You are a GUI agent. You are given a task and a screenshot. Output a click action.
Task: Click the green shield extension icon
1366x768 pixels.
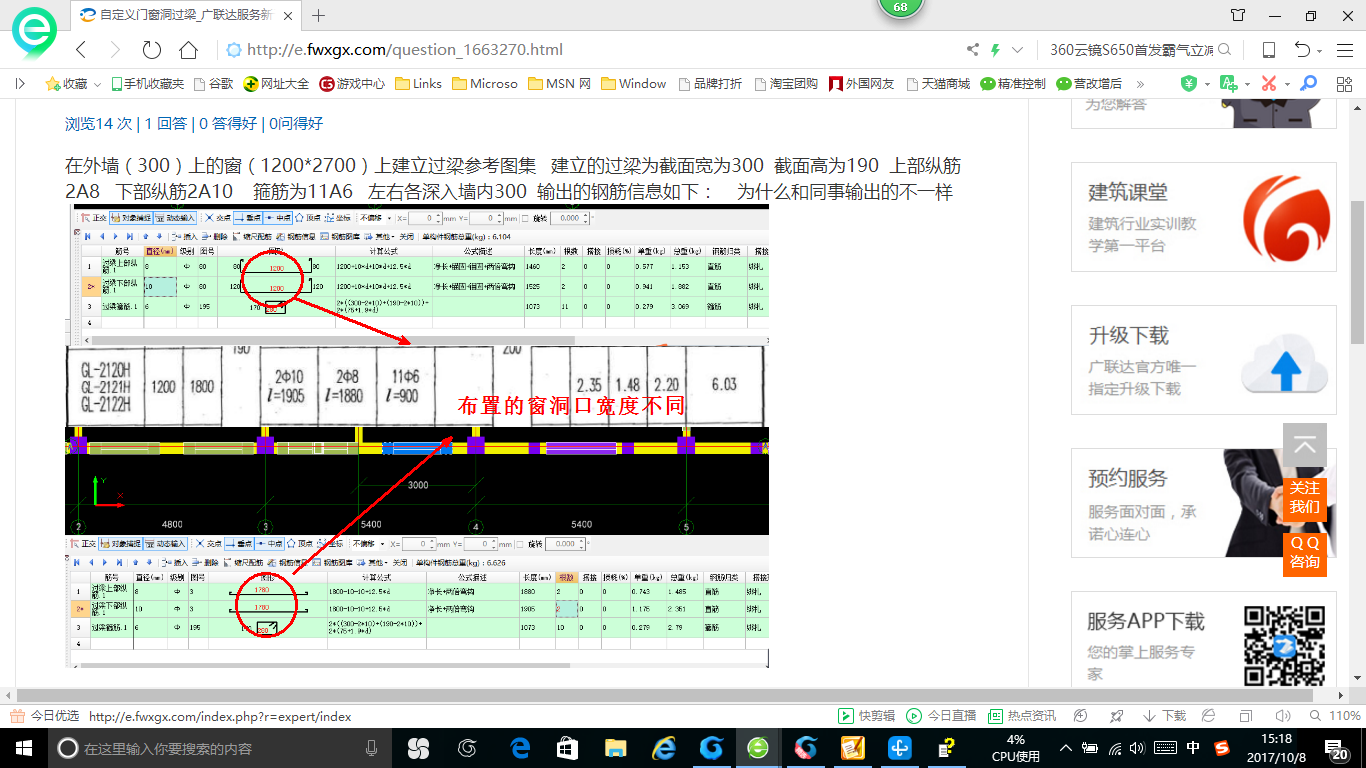[1189, 84]
